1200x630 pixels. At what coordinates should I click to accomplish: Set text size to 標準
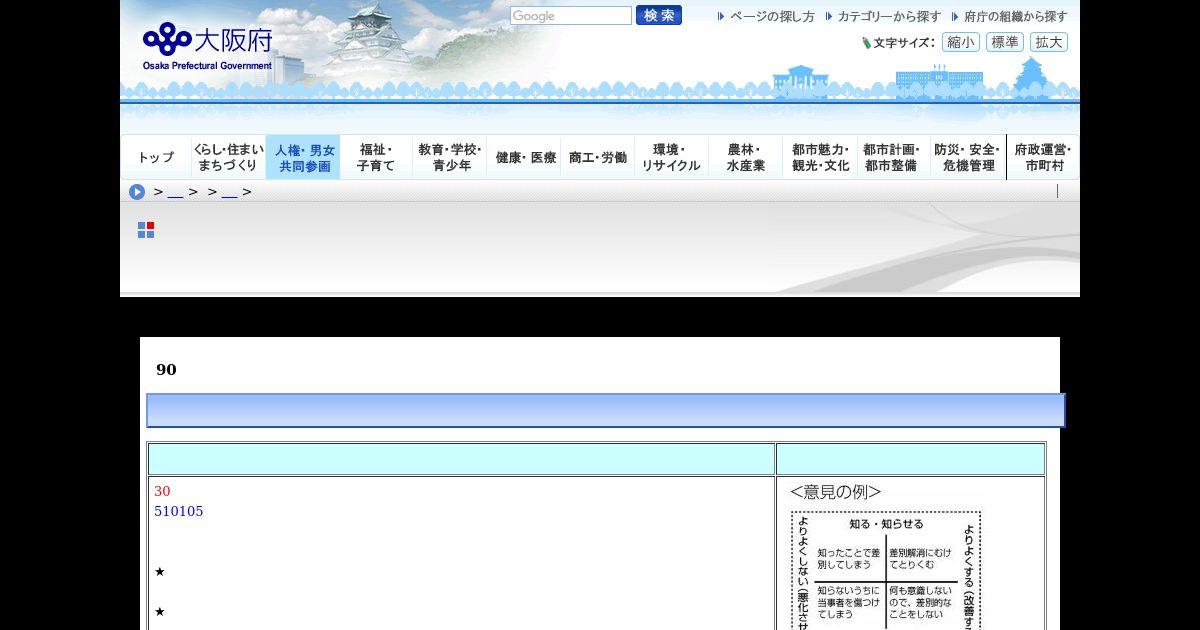(x=1005, y=42)
